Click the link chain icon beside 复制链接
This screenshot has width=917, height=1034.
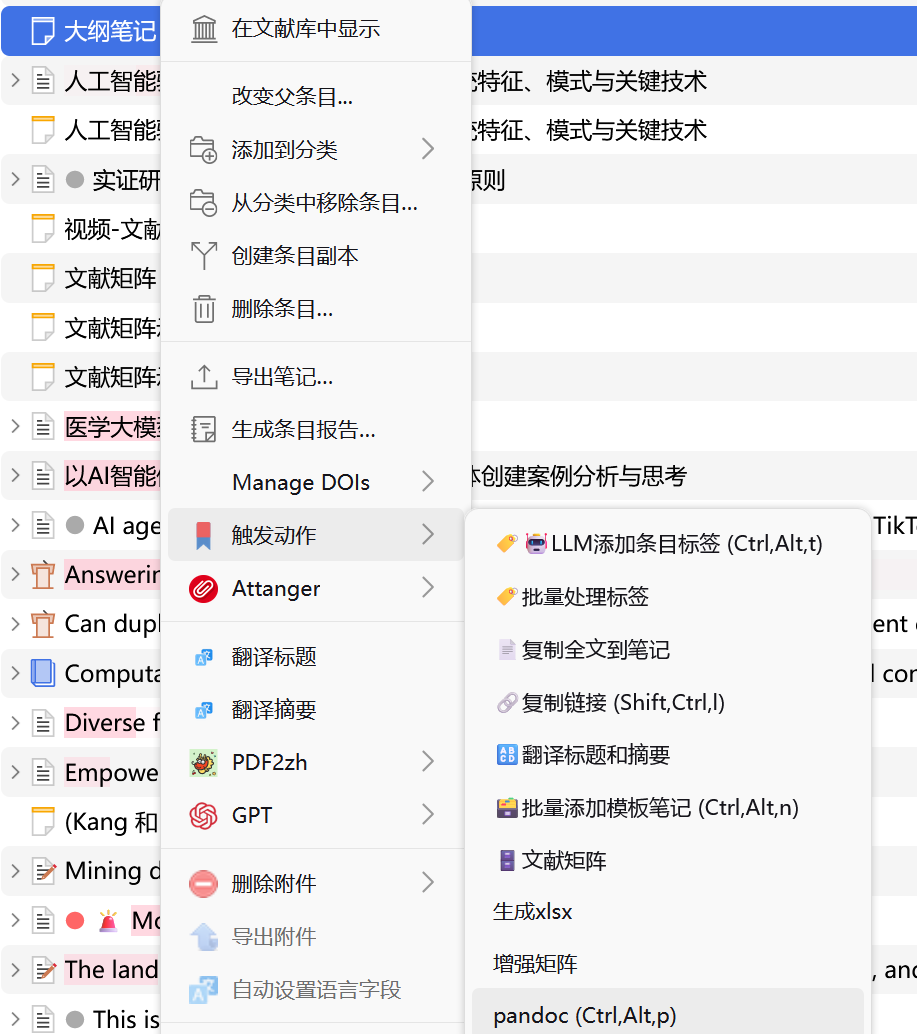click(507, 703)
